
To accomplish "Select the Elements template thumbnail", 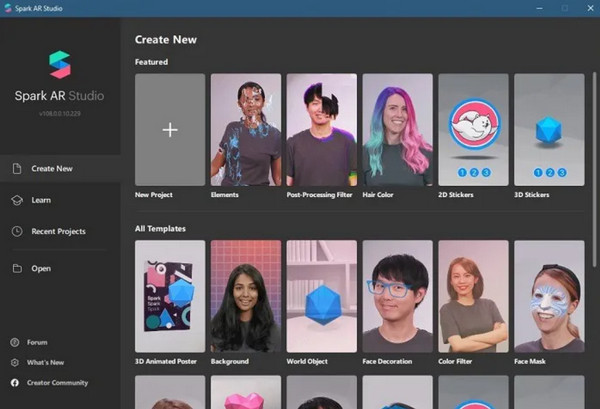I will pos(246,130).
